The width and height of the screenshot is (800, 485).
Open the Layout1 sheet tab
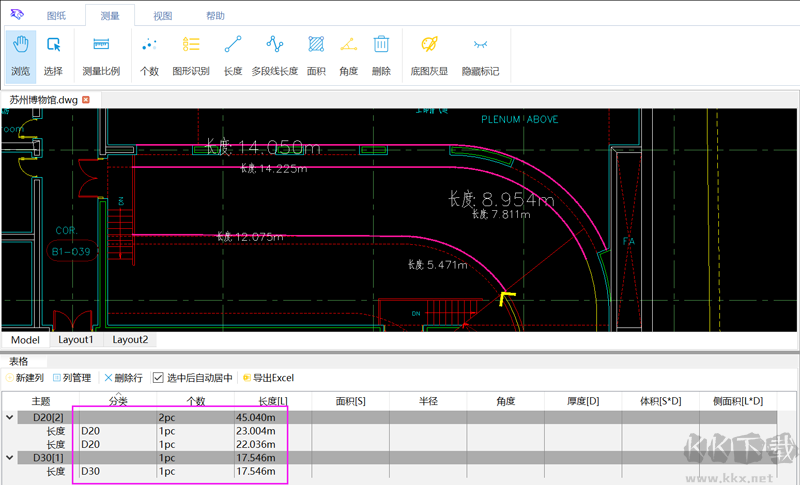click(x=75, y=340)
